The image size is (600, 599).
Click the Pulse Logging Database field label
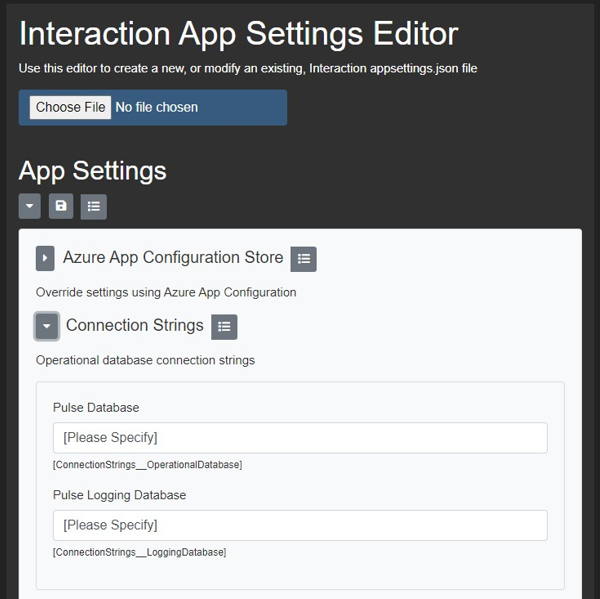119,495
